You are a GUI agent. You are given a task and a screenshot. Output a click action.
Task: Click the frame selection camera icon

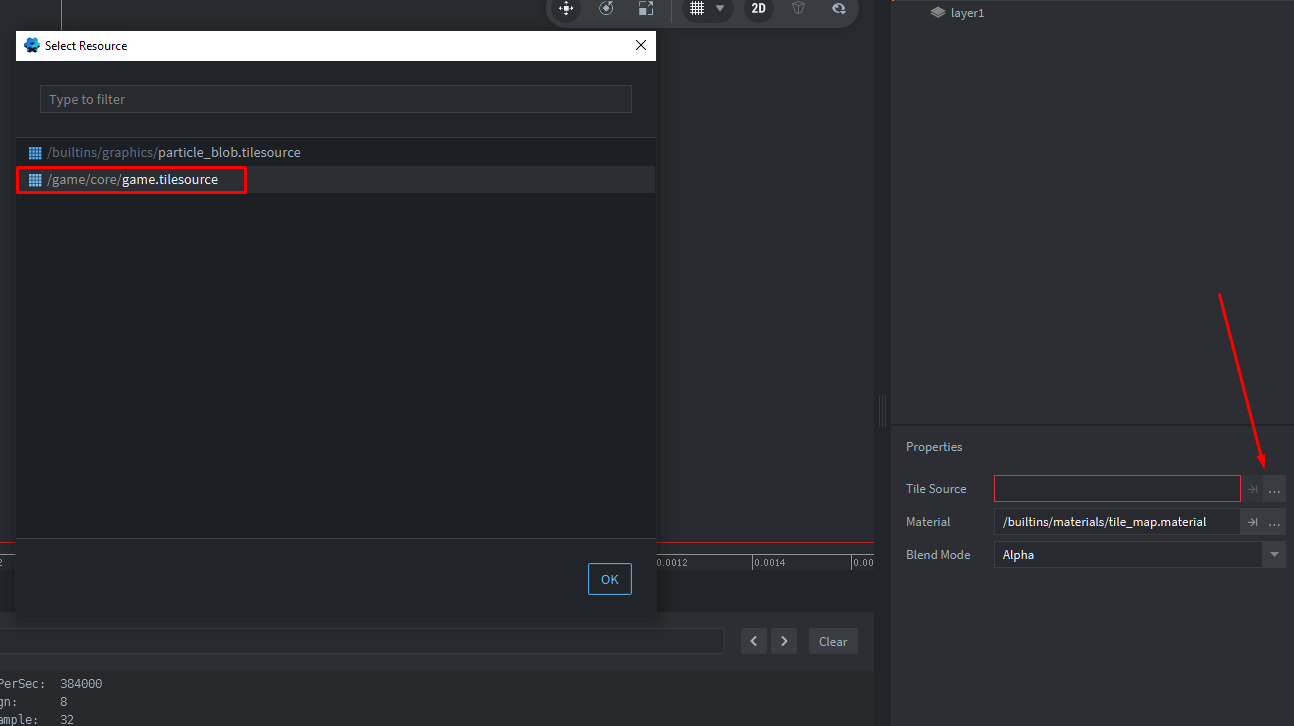pyautogui.click(x=838, y=9)
